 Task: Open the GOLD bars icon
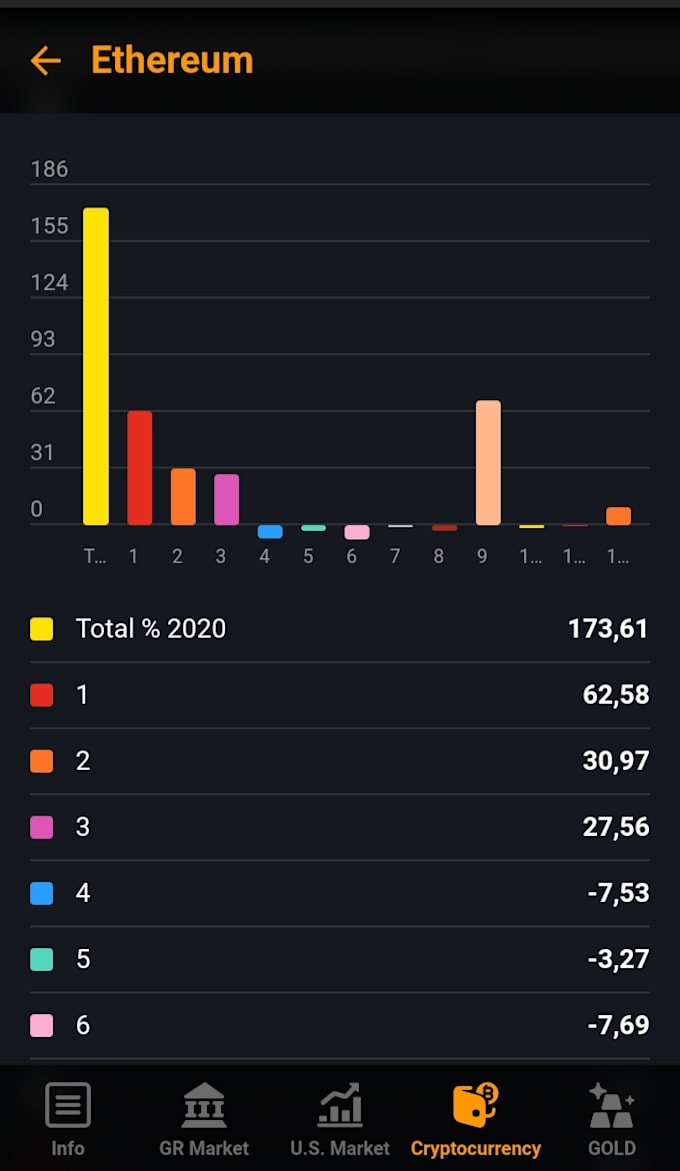[611, 1106]
